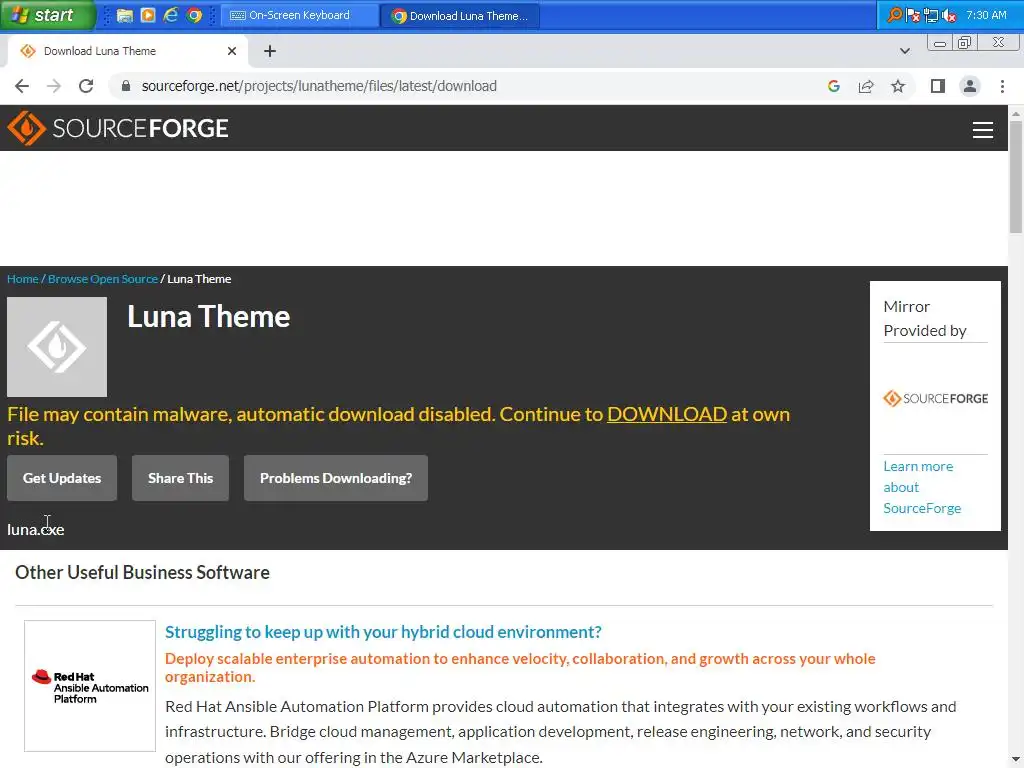Click the Luna Theme page heading
Image resolution: width=1024 pixels, height=768 pixels.
208,317
